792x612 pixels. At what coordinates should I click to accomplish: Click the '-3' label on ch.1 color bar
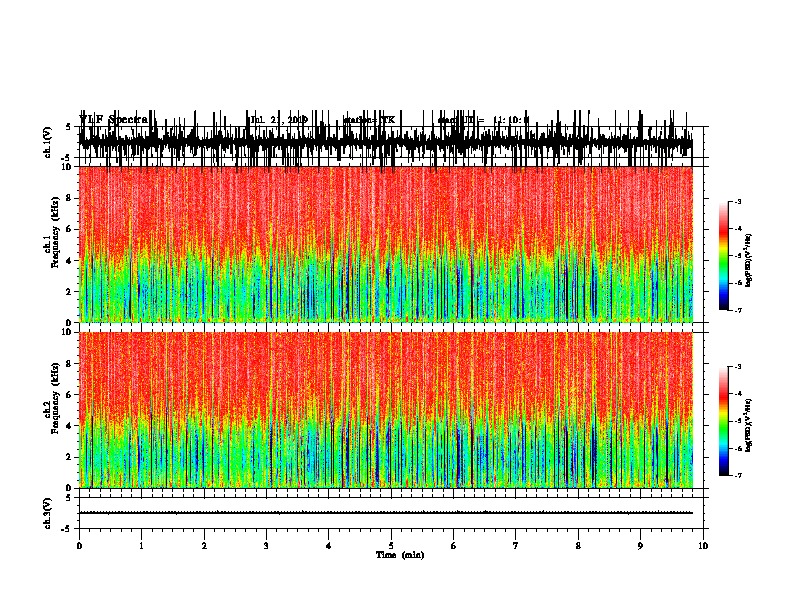(737, 201)
